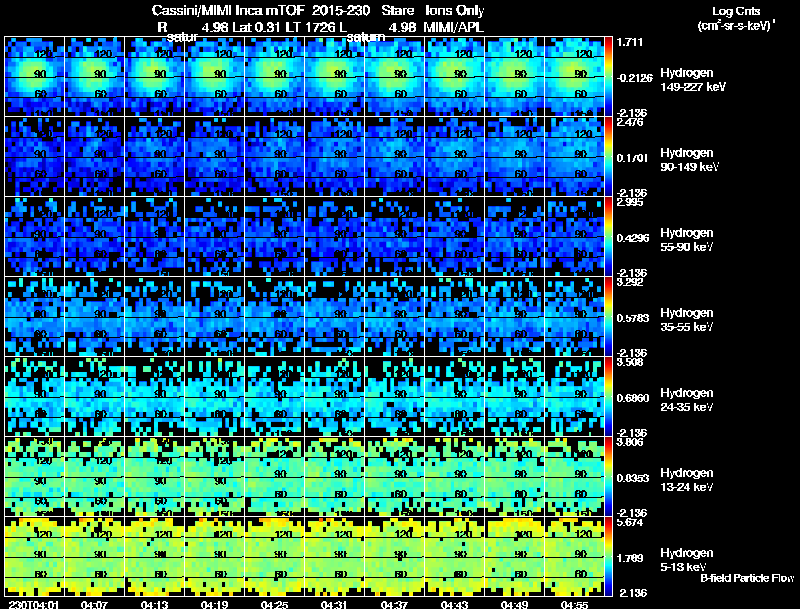This screenshot has width=800, height=609.
Task: Open the 24-35 keV panel at 04:19
Action: (214, 396)
